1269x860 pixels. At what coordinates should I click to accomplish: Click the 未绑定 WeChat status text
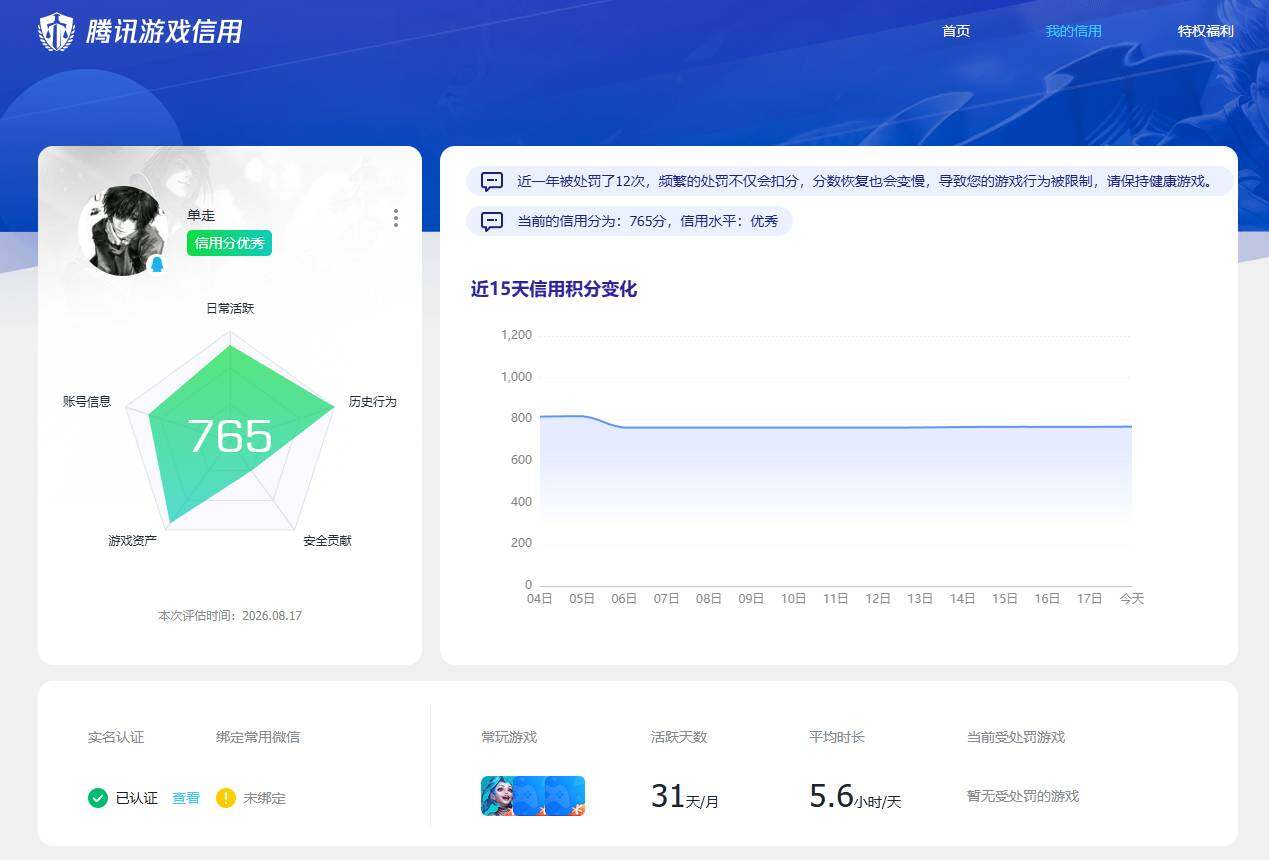tap(265, 798)
